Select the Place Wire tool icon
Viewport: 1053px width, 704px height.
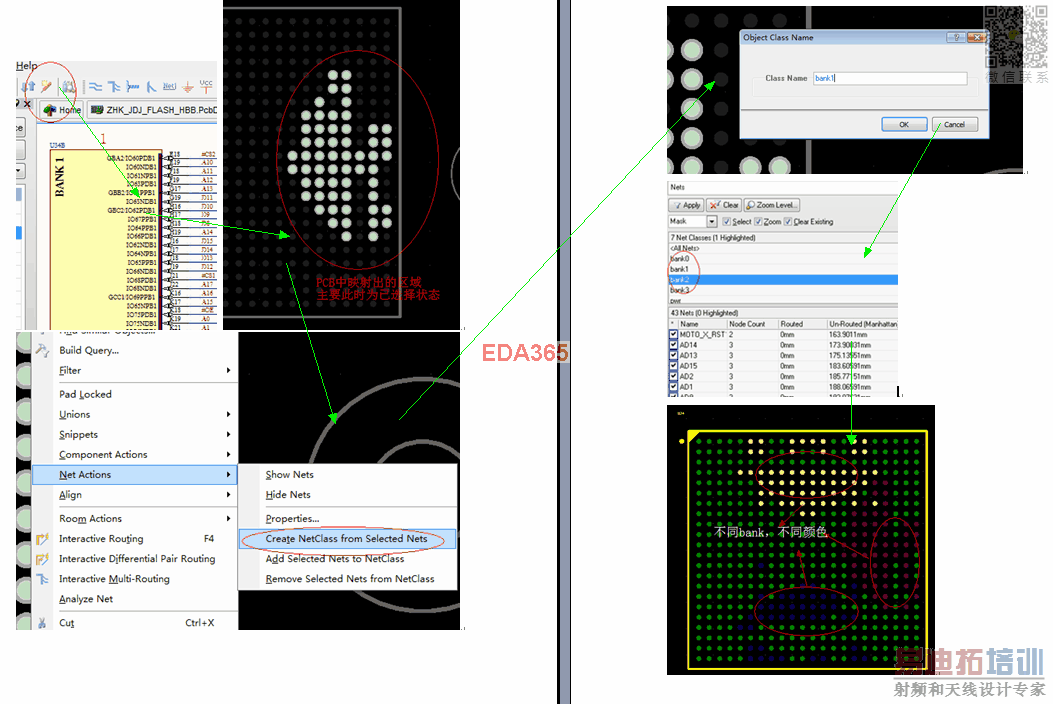(x=96, y=87)
